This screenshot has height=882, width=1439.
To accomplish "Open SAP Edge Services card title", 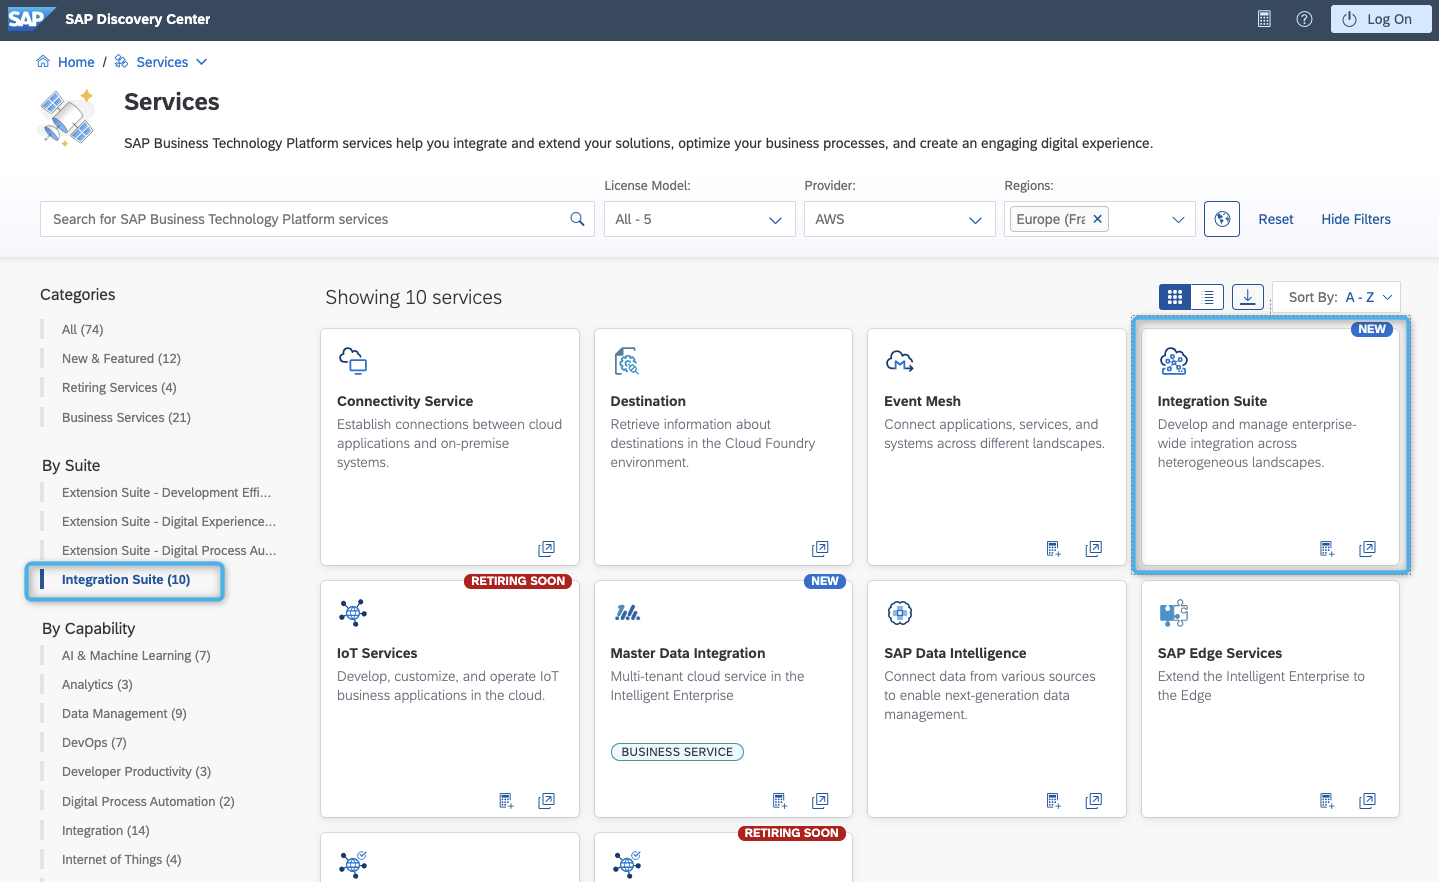I will click(x=1220, y=653).
